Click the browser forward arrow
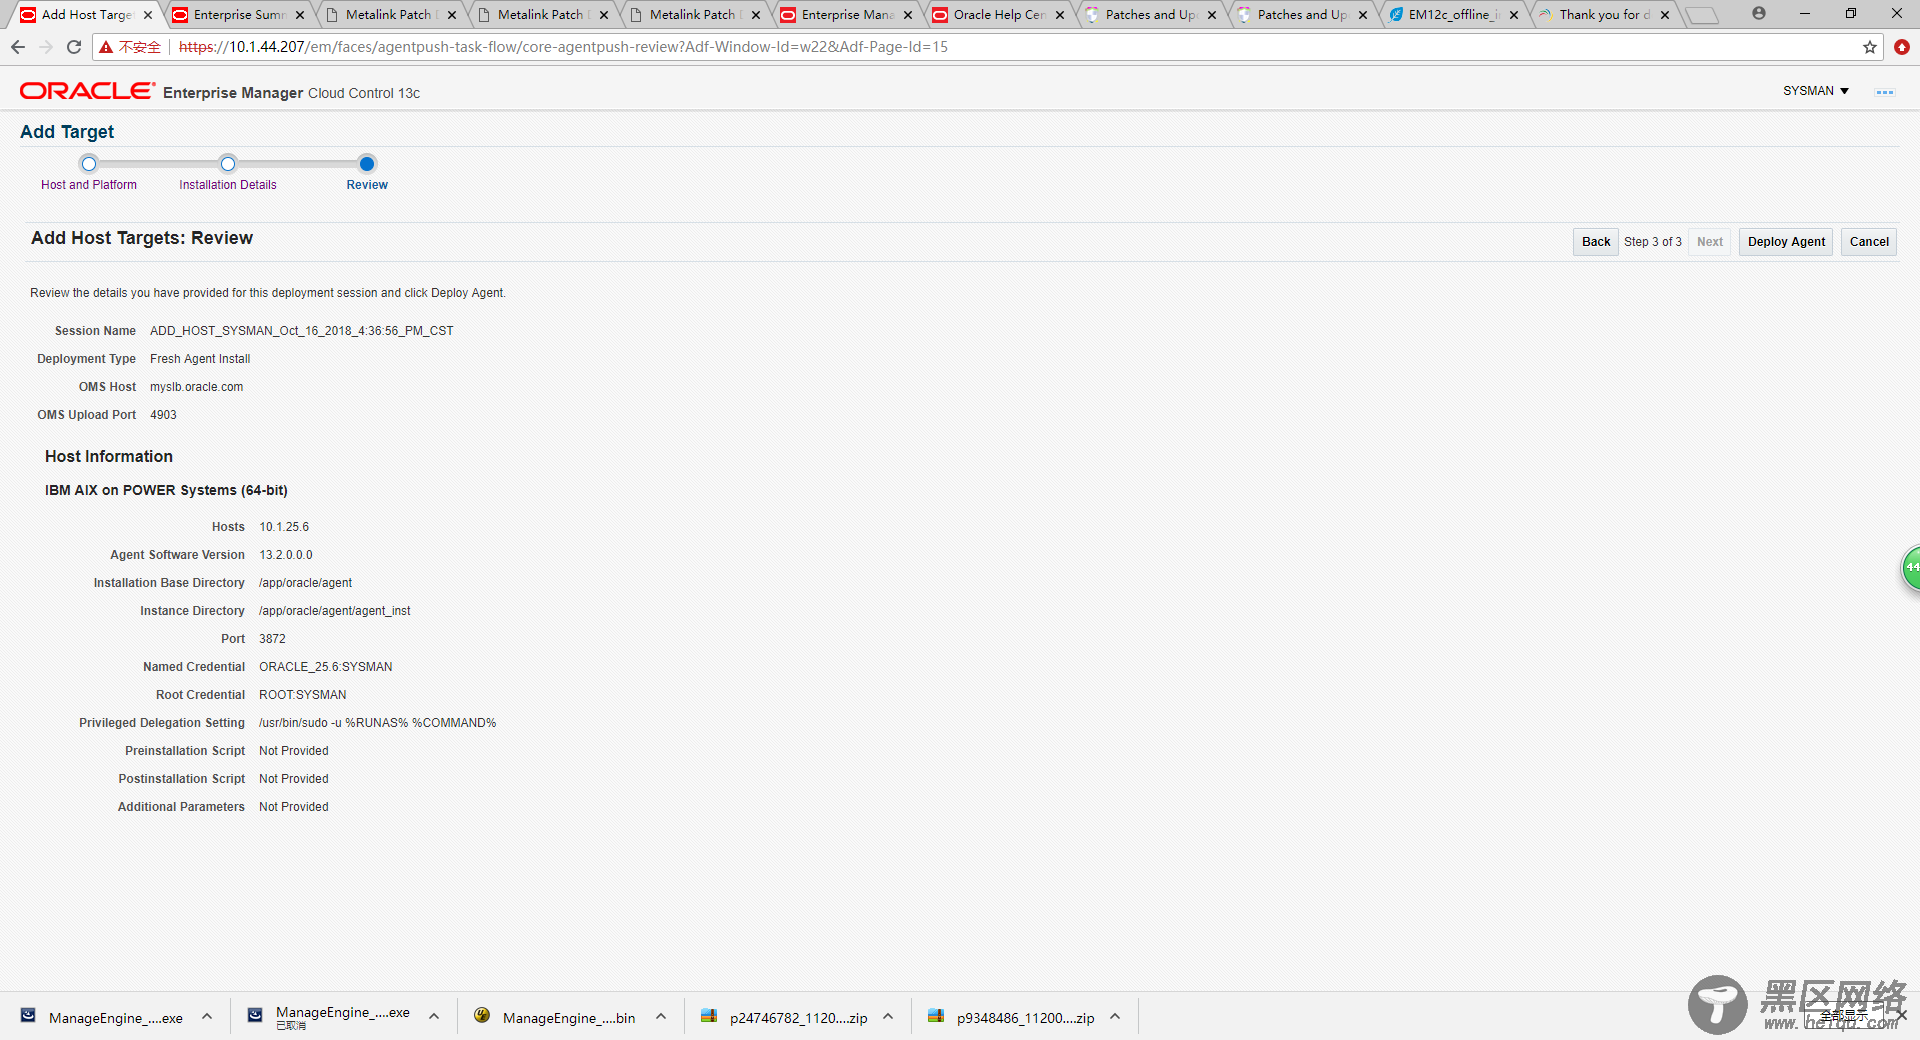This screenshot has height=1040, width=1920. 46,47
